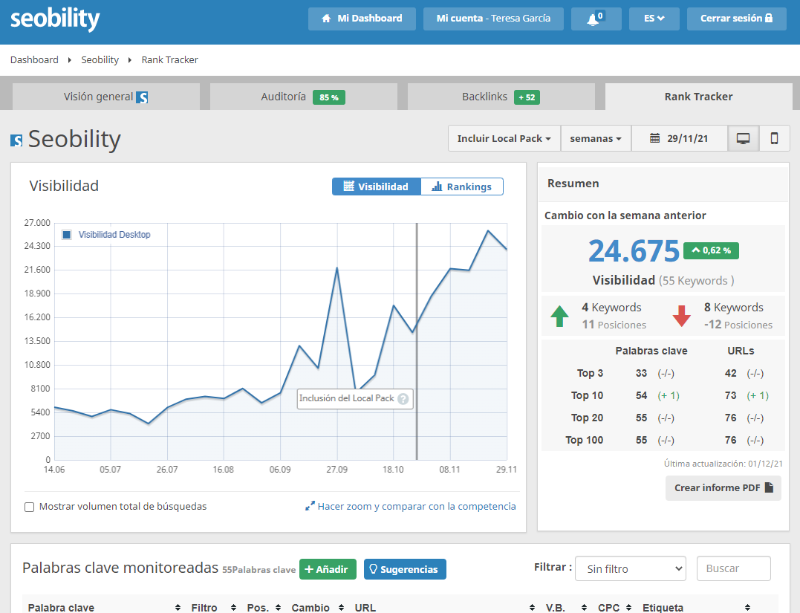Click the Seobility project icon beside the heading

pos(16,140)
